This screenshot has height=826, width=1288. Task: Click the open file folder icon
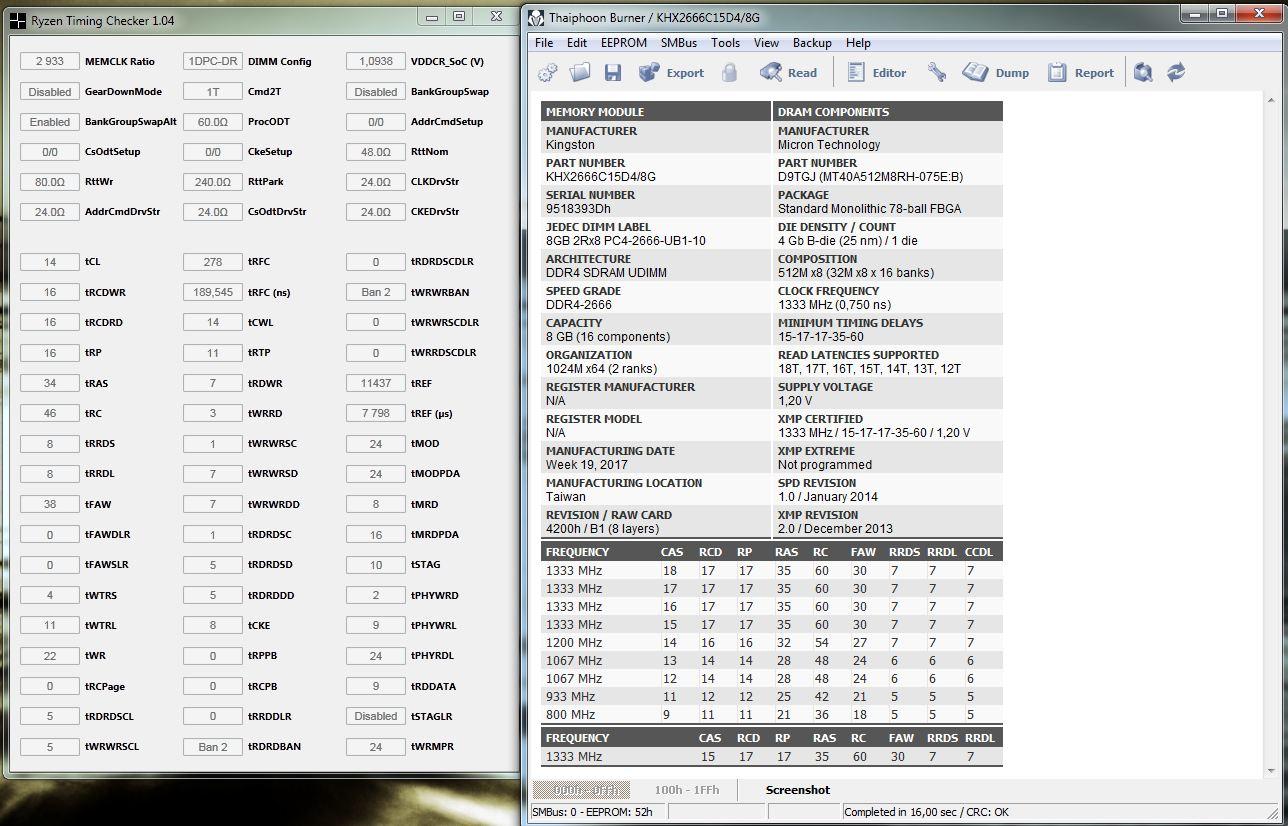click(580, 72)
